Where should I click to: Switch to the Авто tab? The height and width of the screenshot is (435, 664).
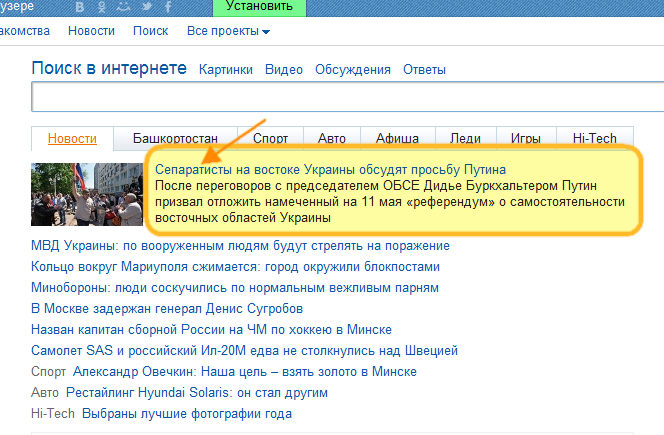pyautogui.click(x=332, y=138)
